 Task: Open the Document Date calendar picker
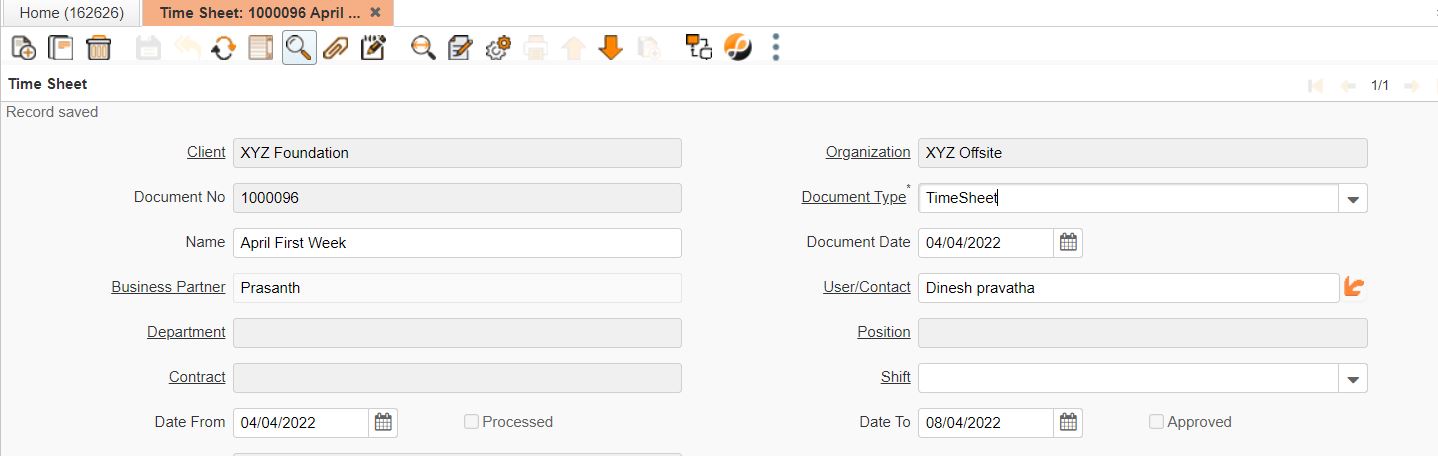[x=1068, y=242]
